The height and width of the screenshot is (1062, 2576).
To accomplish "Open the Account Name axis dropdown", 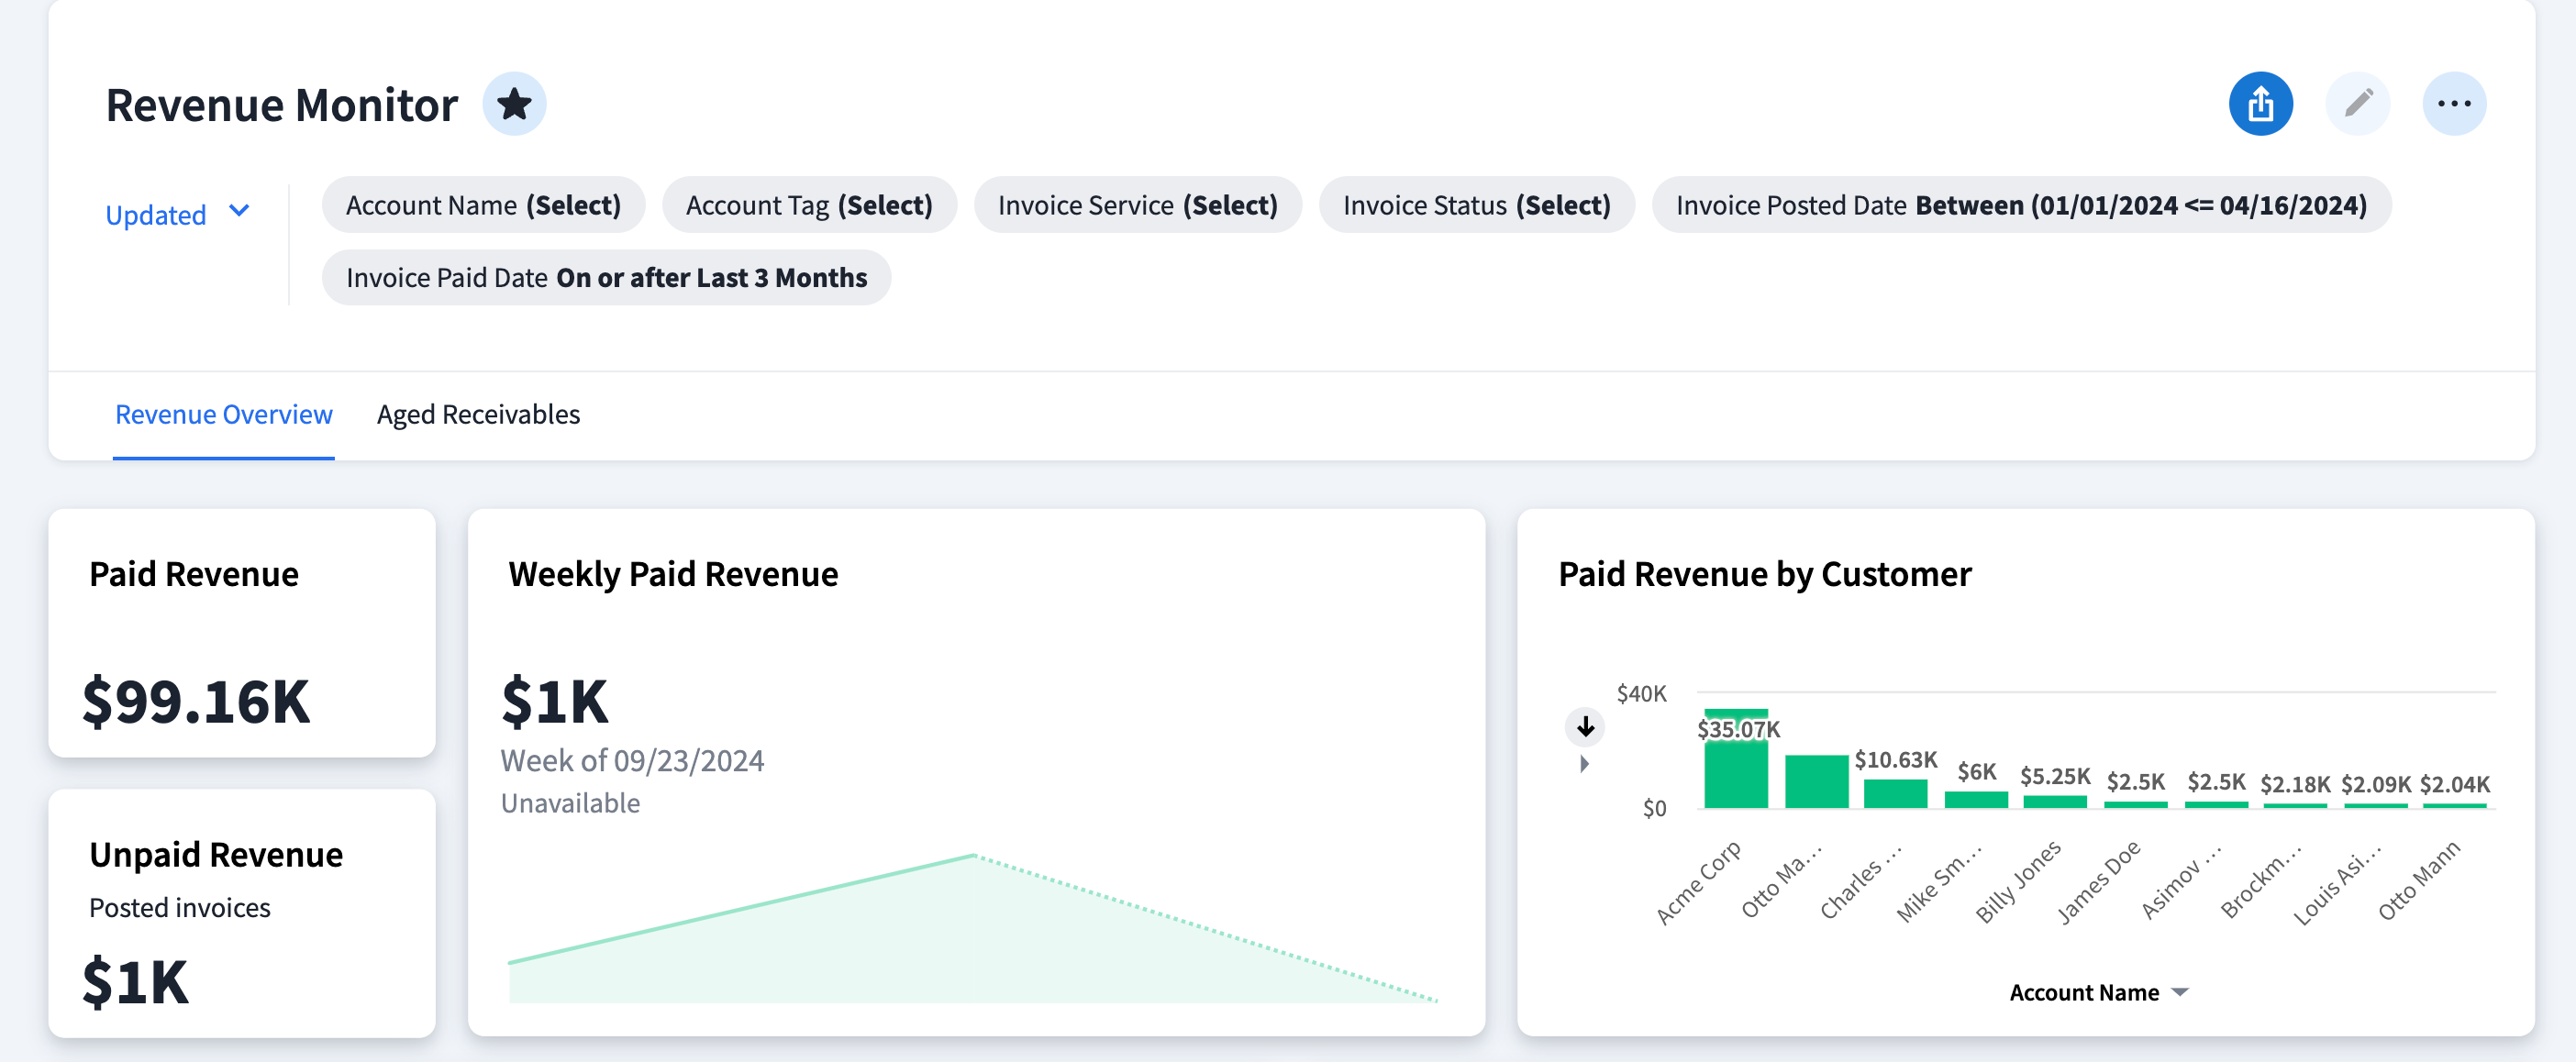I will click(2098, 992).
